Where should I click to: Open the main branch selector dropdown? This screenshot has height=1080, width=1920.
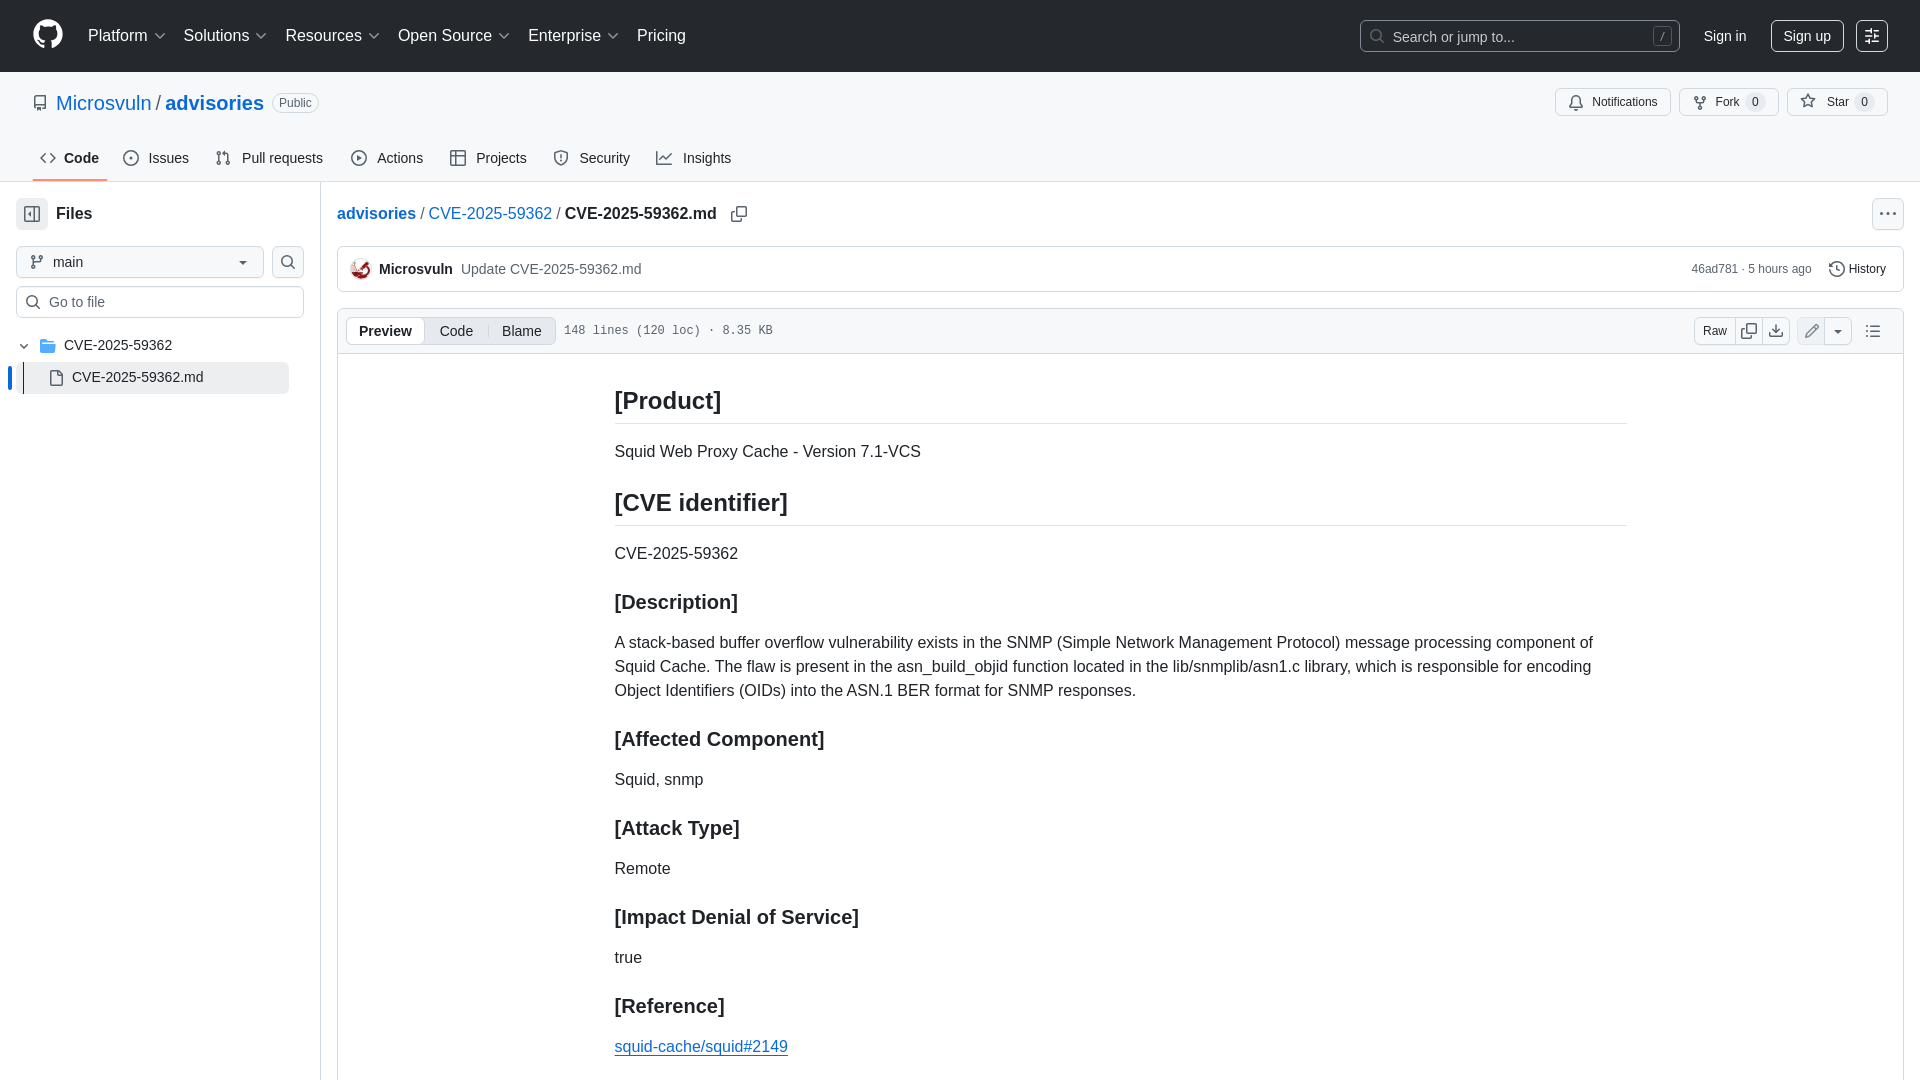click(x=140, y=262)
